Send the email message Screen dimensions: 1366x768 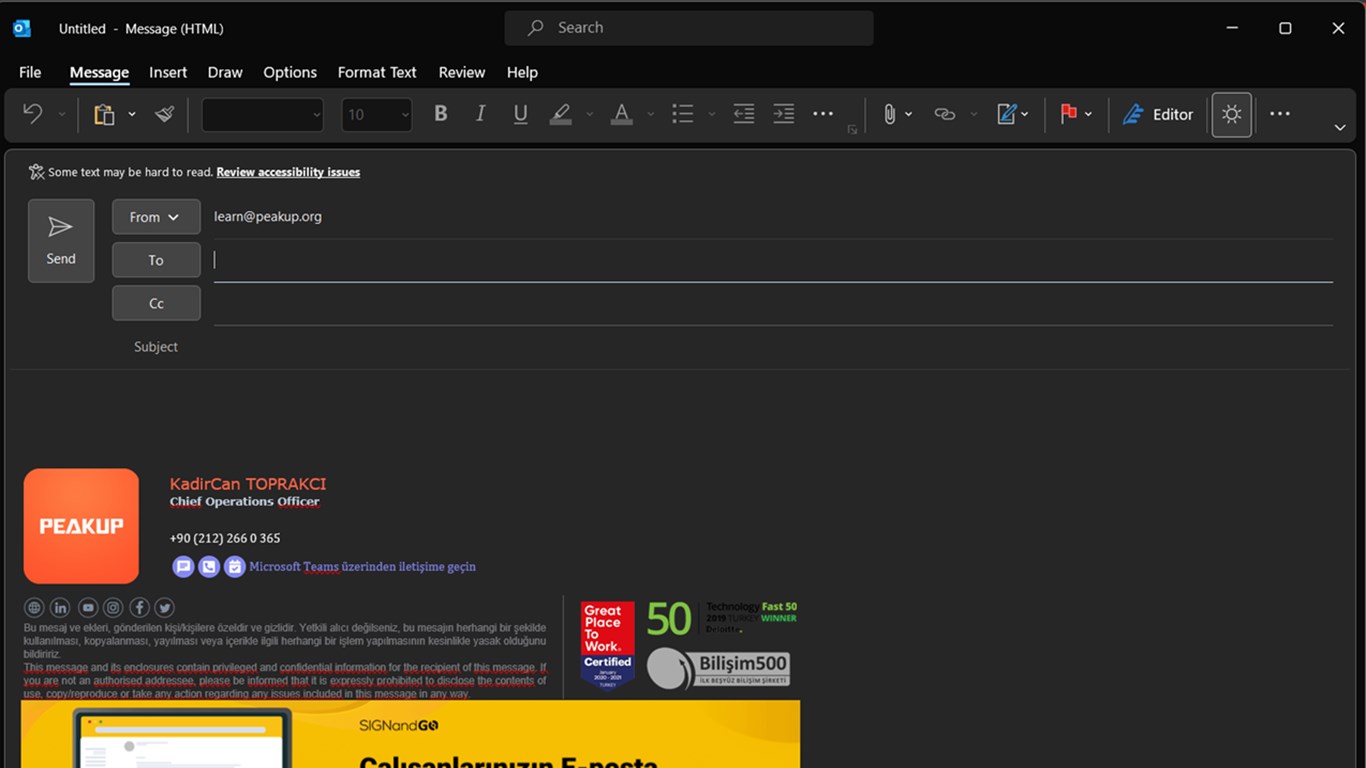pos(61,240)
